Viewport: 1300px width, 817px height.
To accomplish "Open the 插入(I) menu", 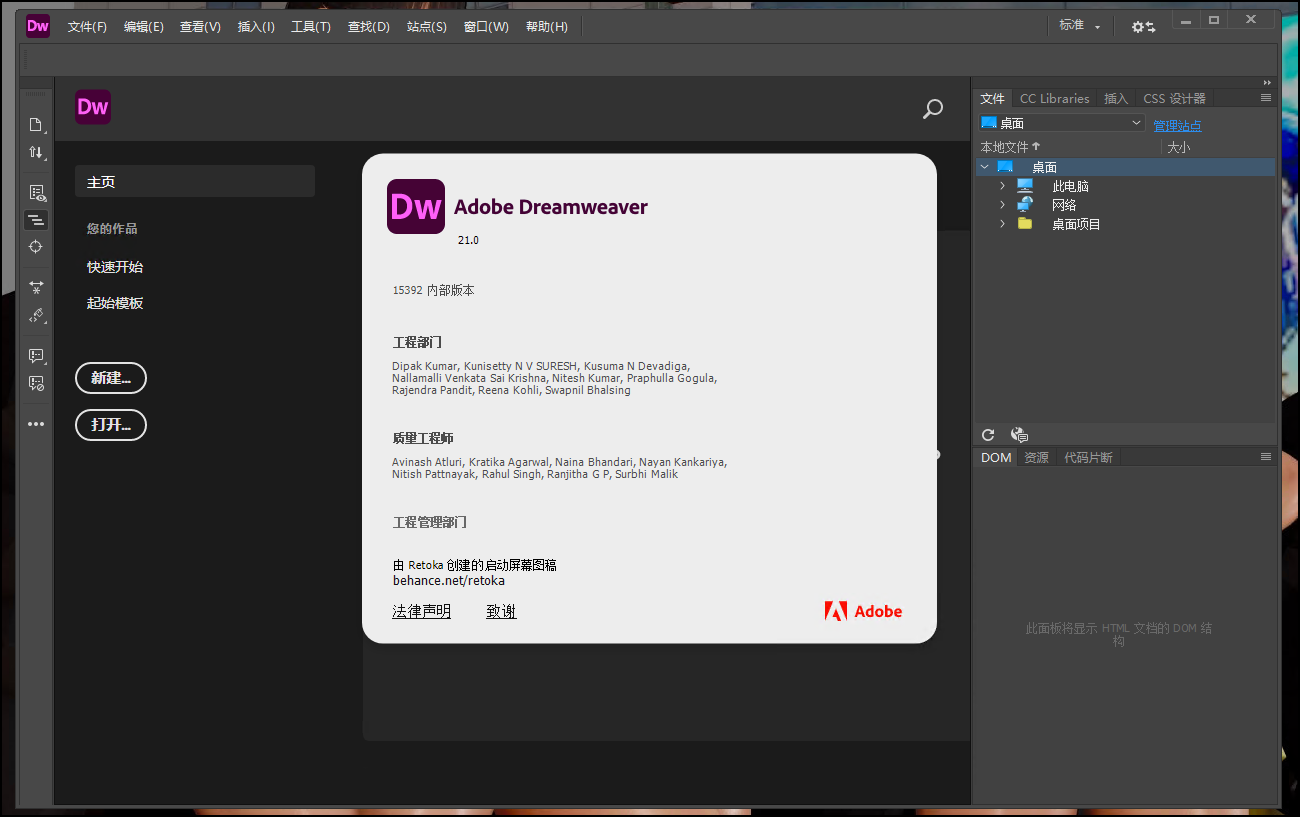I will (x=256, y=27).
